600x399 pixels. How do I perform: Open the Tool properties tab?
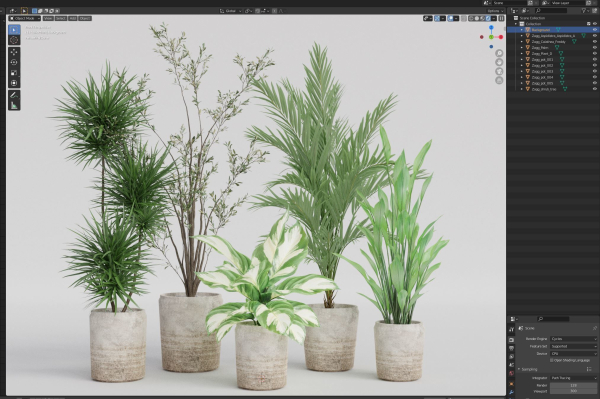coord(512,330)
